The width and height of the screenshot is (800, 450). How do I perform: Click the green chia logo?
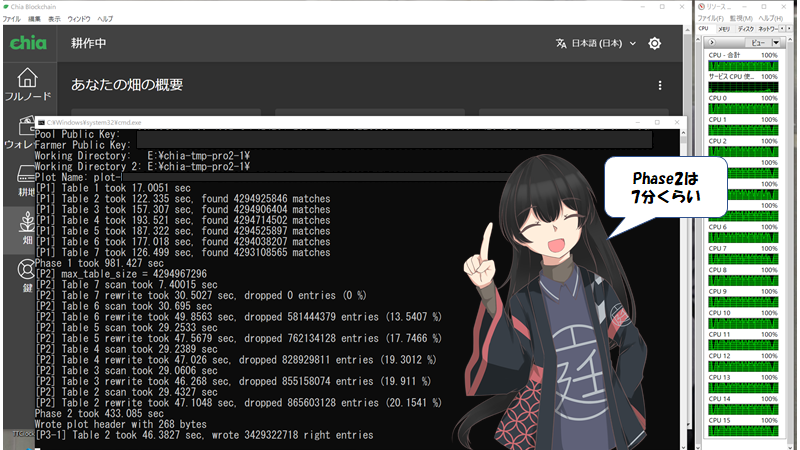coord(28,43)
